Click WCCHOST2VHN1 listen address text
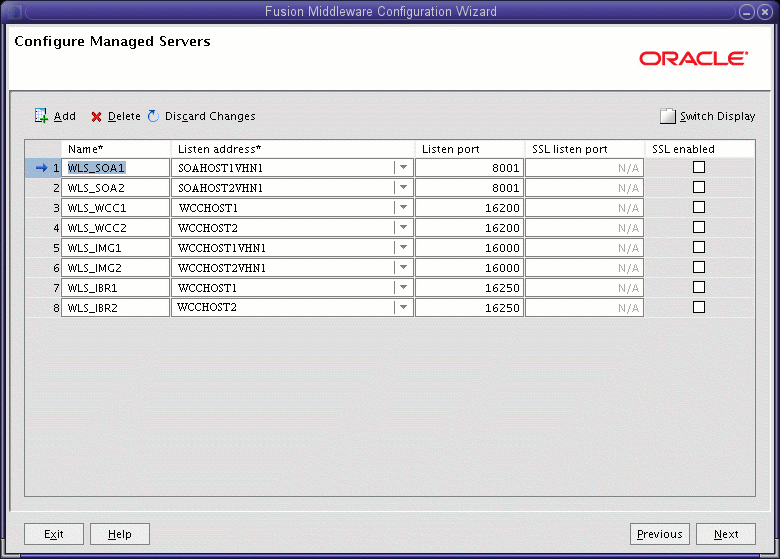Screen dimensions: 780x559 coord(222,268)
